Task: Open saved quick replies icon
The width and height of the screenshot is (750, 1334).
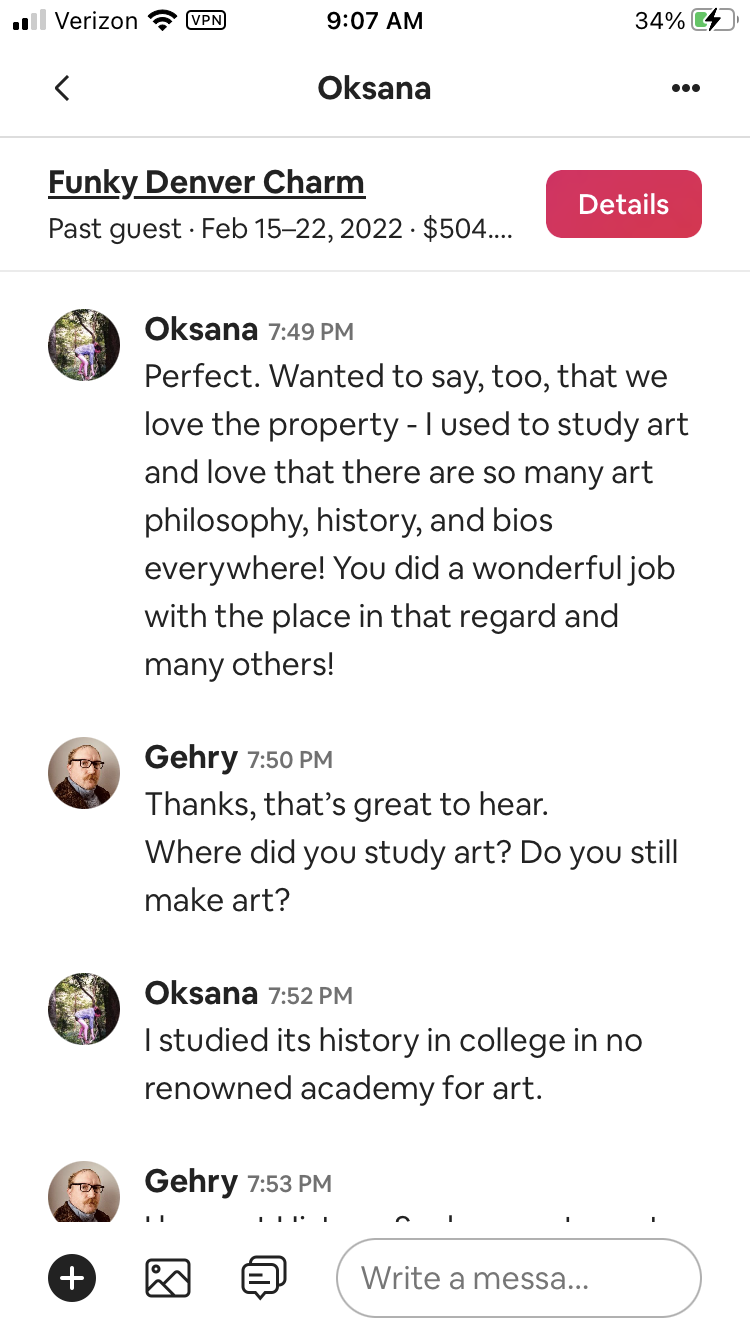Action: 264,1277
